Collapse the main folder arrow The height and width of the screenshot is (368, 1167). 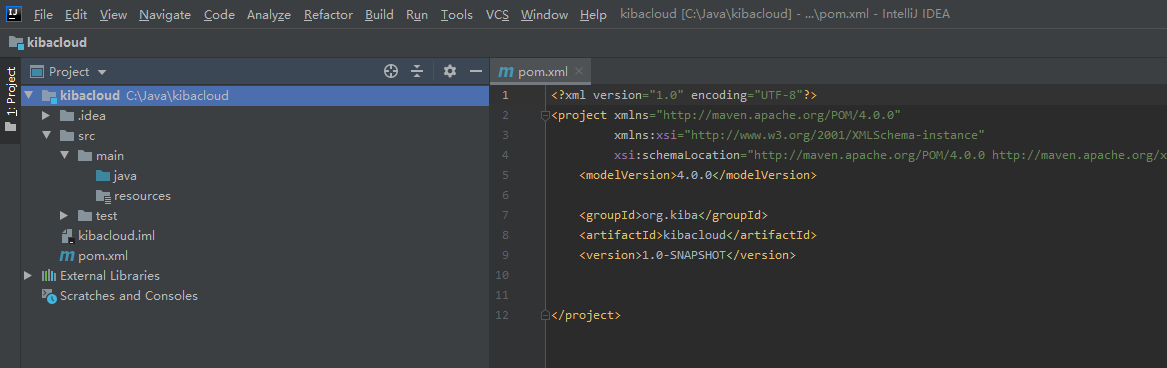[64, 156]
